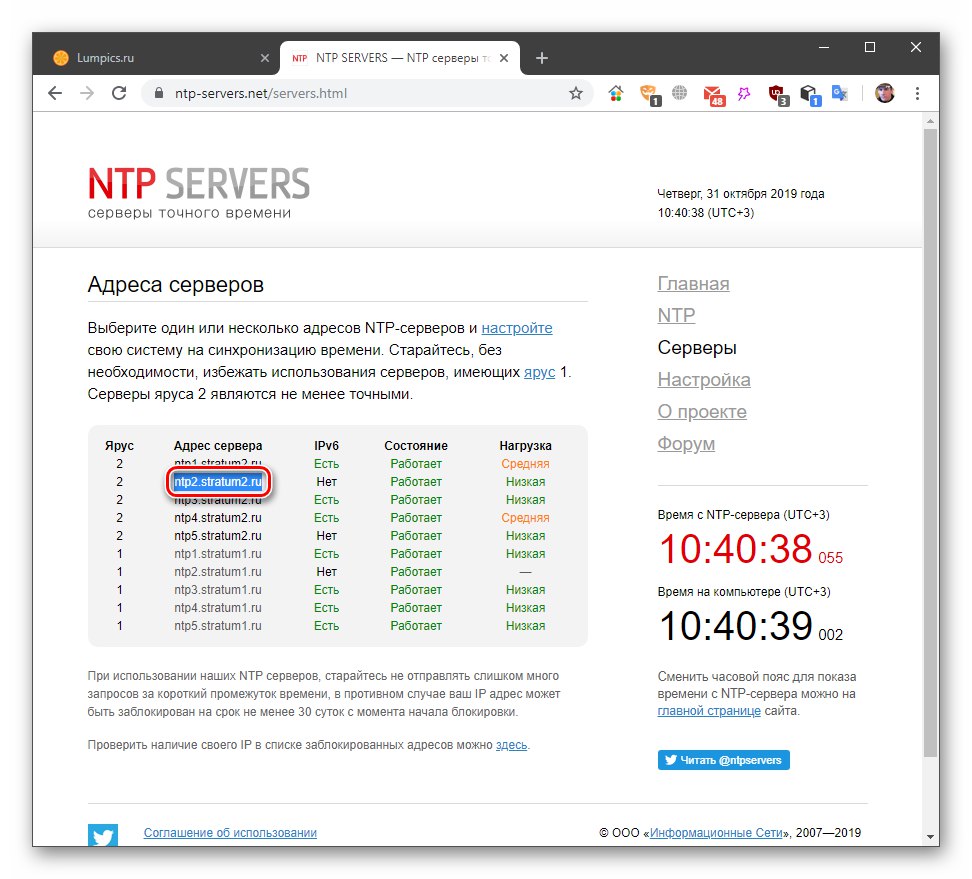The image size is (972, 879).
Task: Open the Соглашение об использовании link
Action: tap(230, 833)
